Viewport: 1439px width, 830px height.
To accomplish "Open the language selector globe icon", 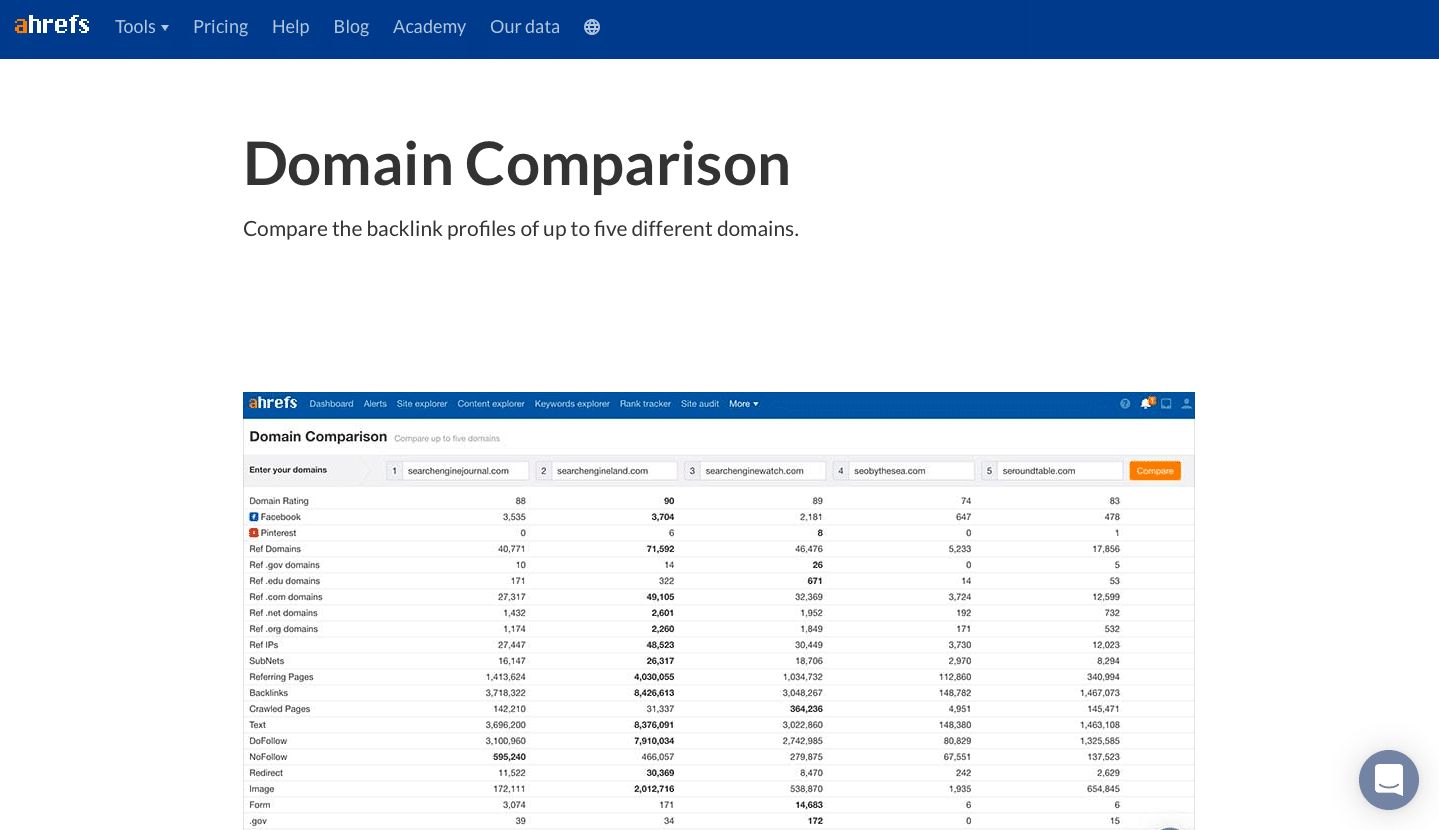I will click(x=592, y=27).
